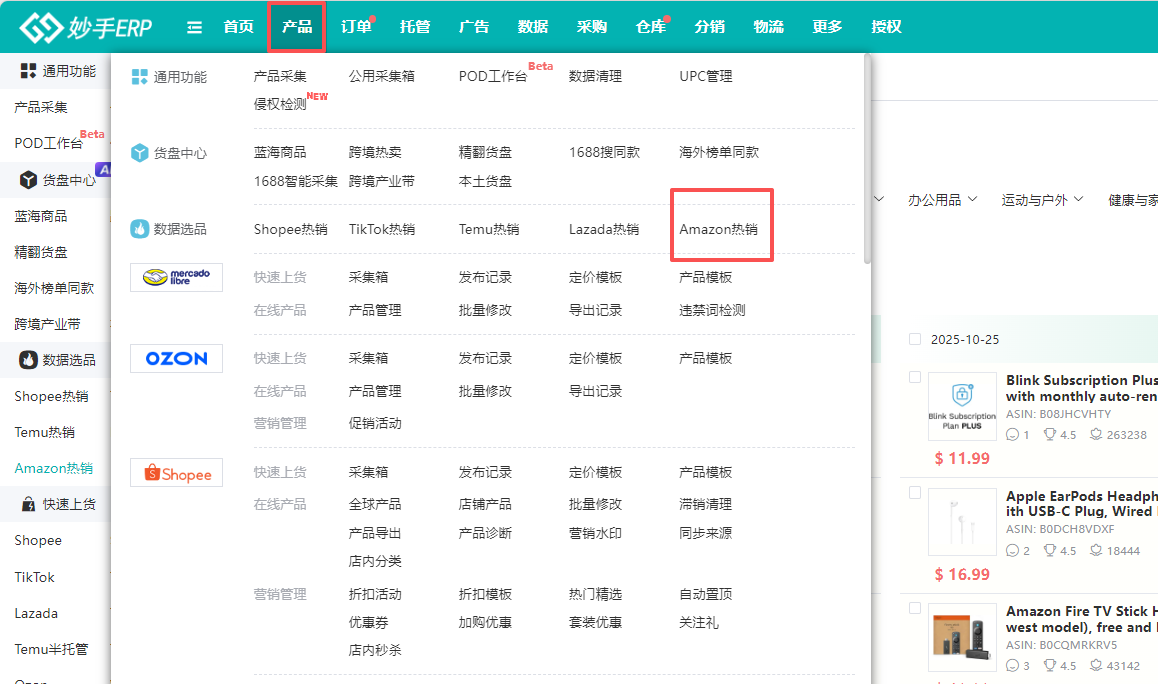The height and width of the screenshot is (684, 1158).
Task: Click the Amazon Fire TV Stick product thumbnail
Action: click(x=962, y=637)
